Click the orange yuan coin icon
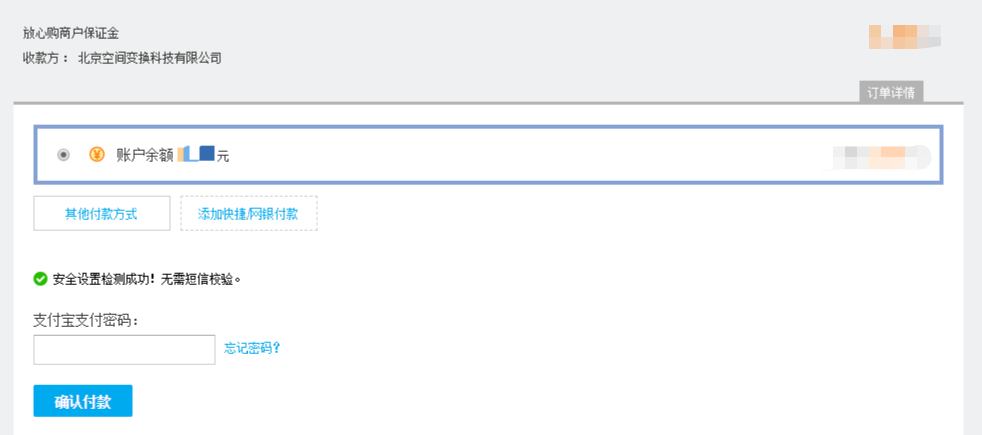982x435 pixels. click(97, 155)
